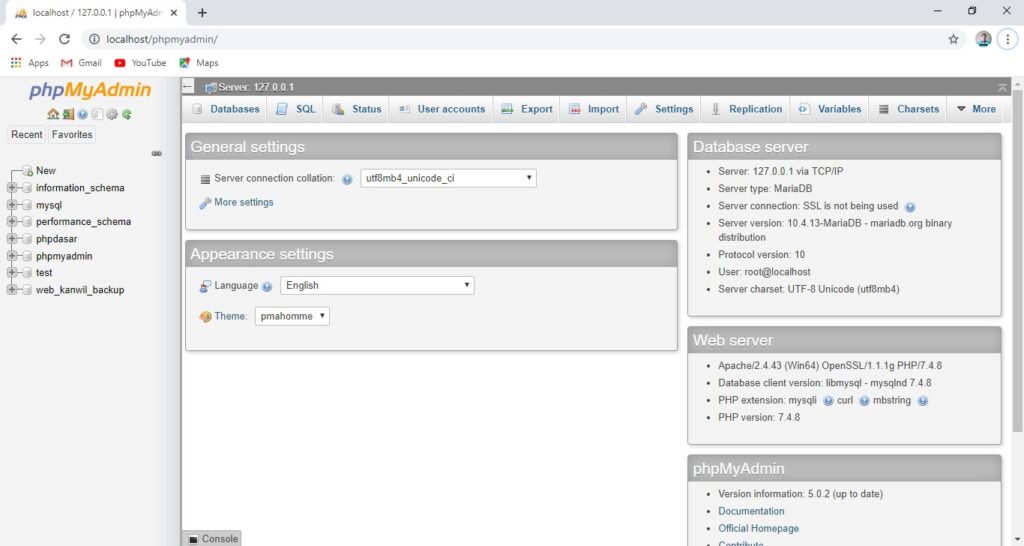Click the More settings link
Image resolution: width=1024 pixels, height=546 pixels.
click(243, 202)
